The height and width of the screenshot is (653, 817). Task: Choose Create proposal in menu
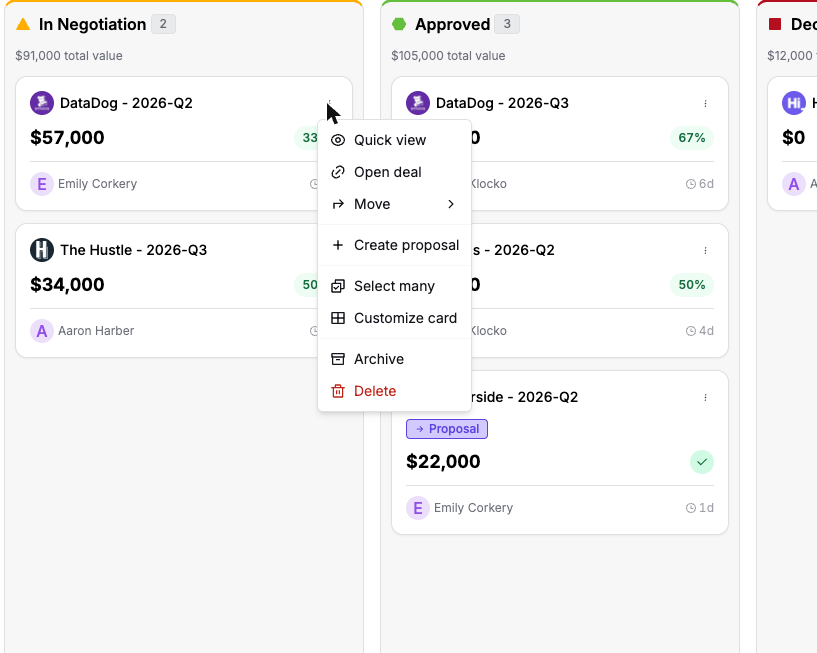(394, 245)
